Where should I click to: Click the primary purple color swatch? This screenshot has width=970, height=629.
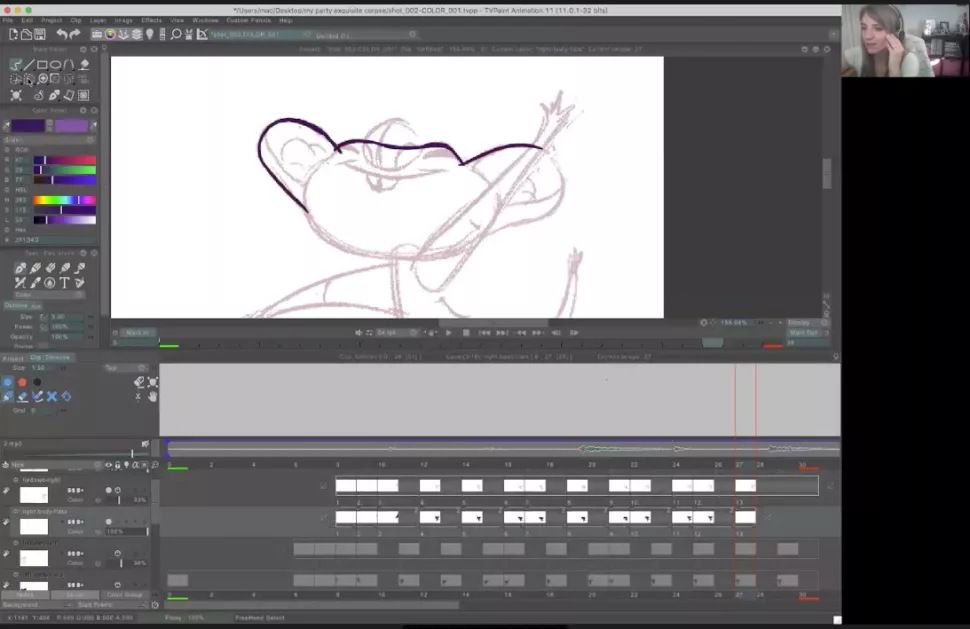click(x=28, y=125)
